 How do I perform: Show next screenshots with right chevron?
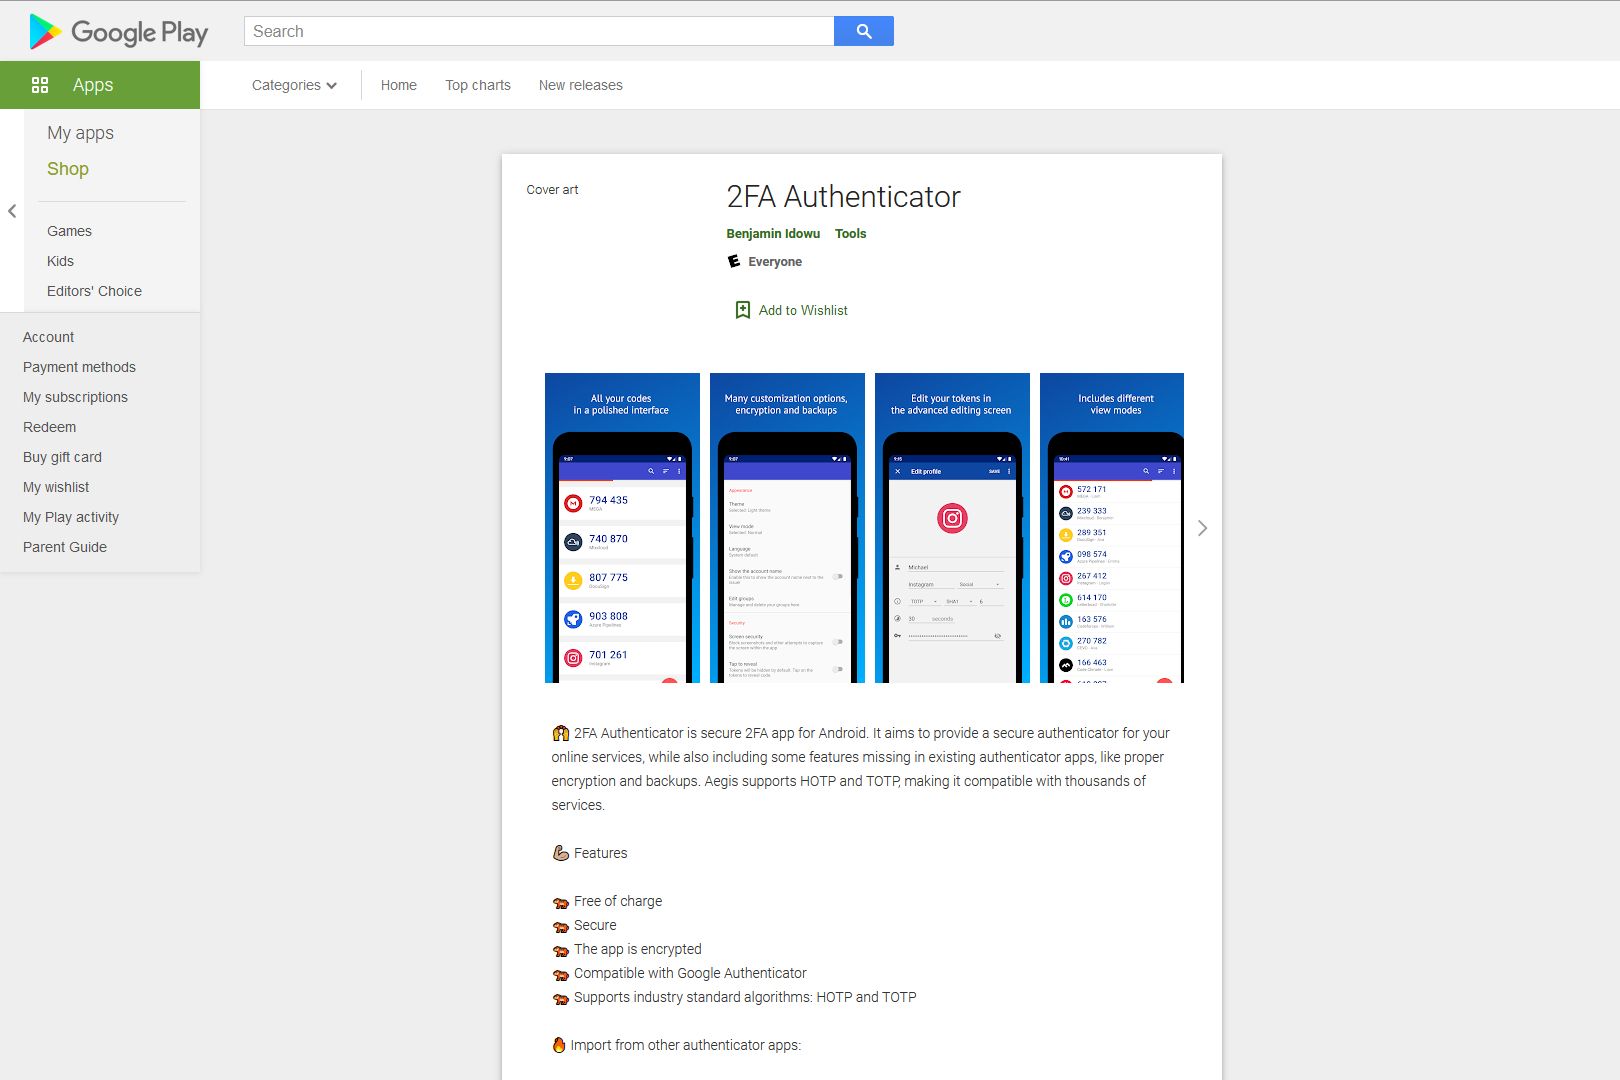[x=1202, y=528]
